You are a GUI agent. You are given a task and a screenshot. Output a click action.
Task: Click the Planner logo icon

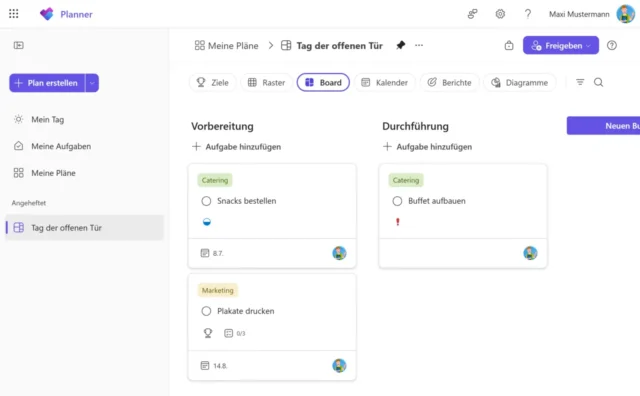[x=47, y=14]
